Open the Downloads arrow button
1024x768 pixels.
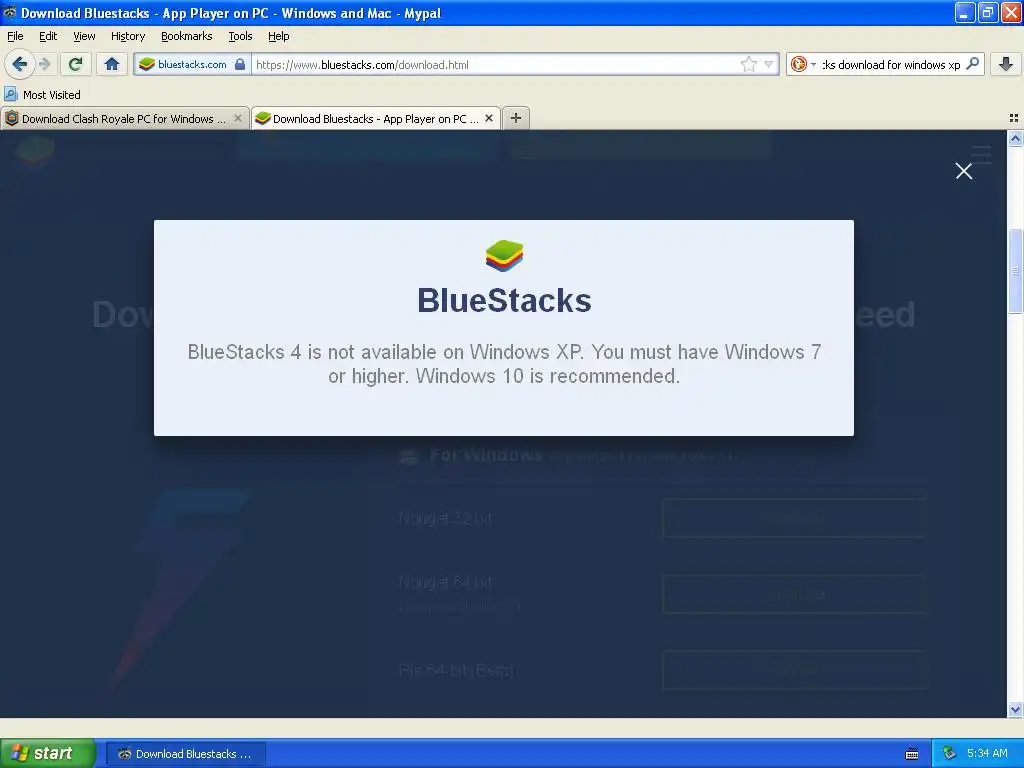coord(1006,64)
